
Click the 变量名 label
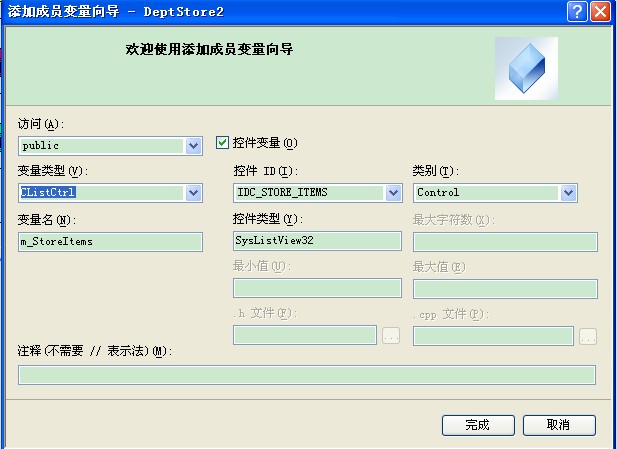(46, 220)
